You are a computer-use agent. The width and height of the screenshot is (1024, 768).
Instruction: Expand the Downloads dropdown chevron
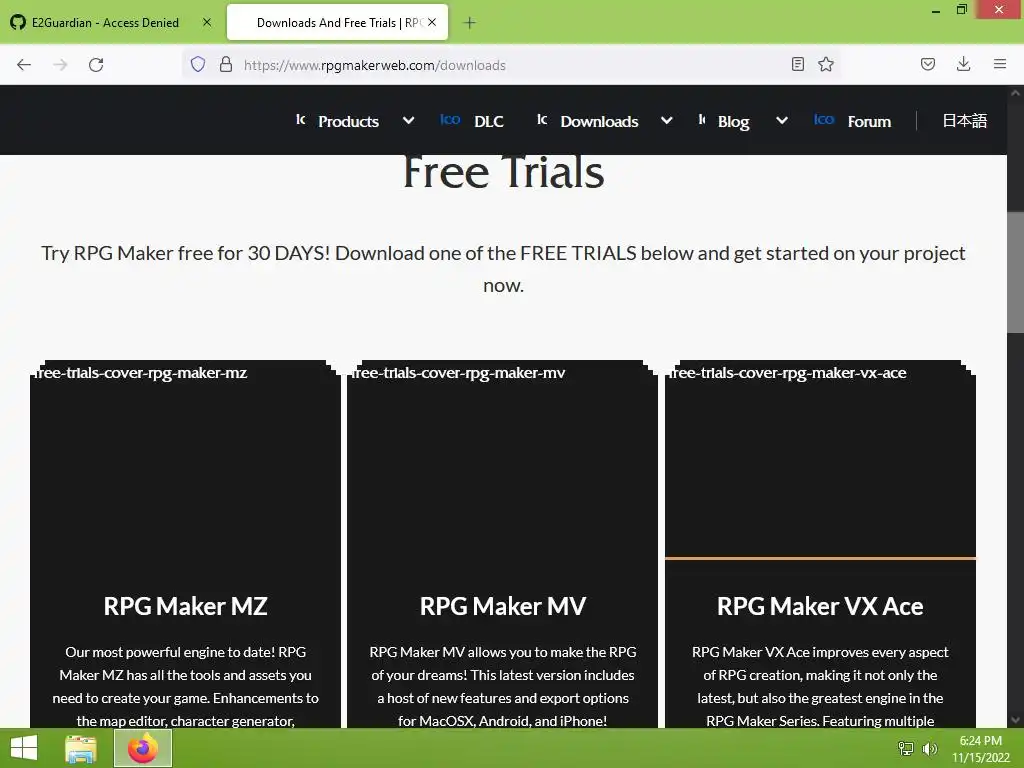click(666, 121)
